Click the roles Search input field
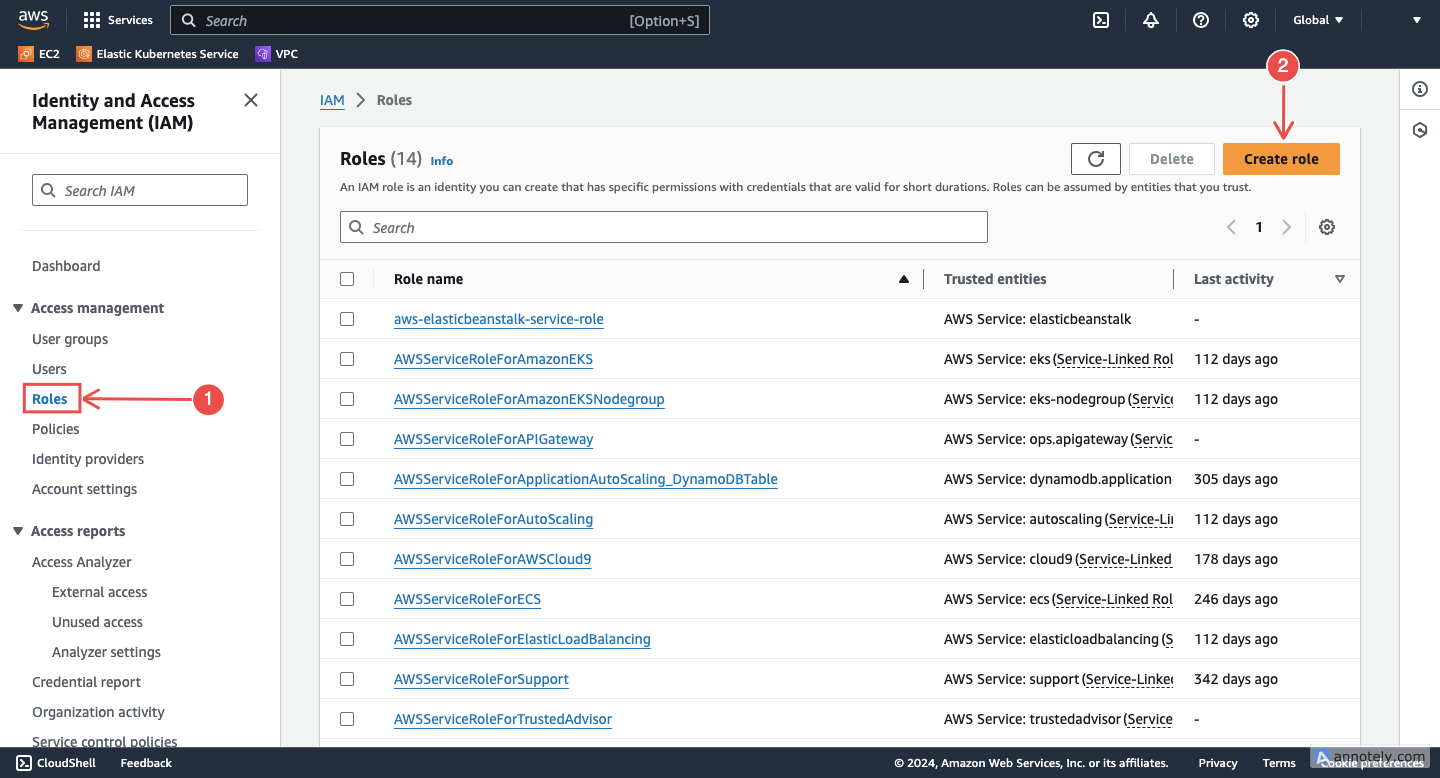 [x=664, y=228]
